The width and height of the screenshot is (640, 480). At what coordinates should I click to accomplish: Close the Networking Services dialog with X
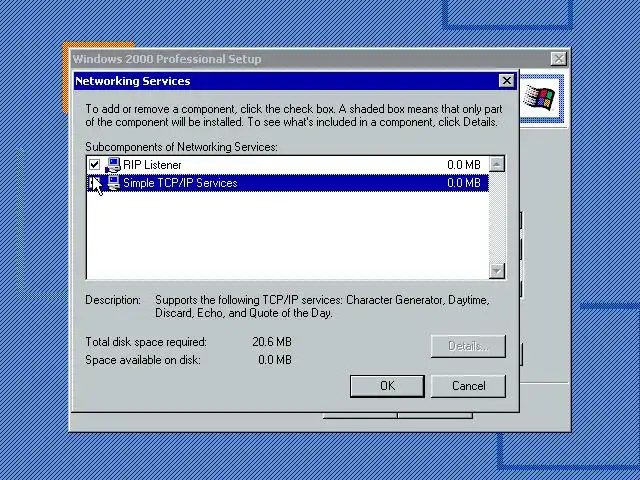pyautogui.click(x=507, y=81)
